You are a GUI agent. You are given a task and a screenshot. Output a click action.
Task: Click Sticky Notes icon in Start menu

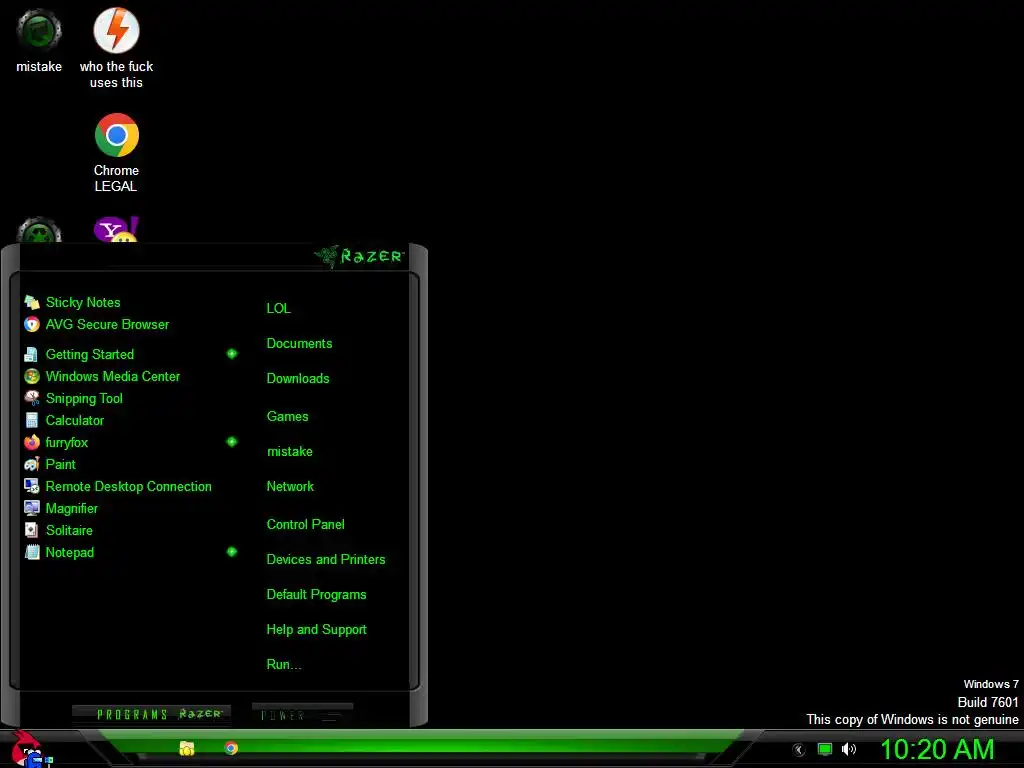click(32, 302)
